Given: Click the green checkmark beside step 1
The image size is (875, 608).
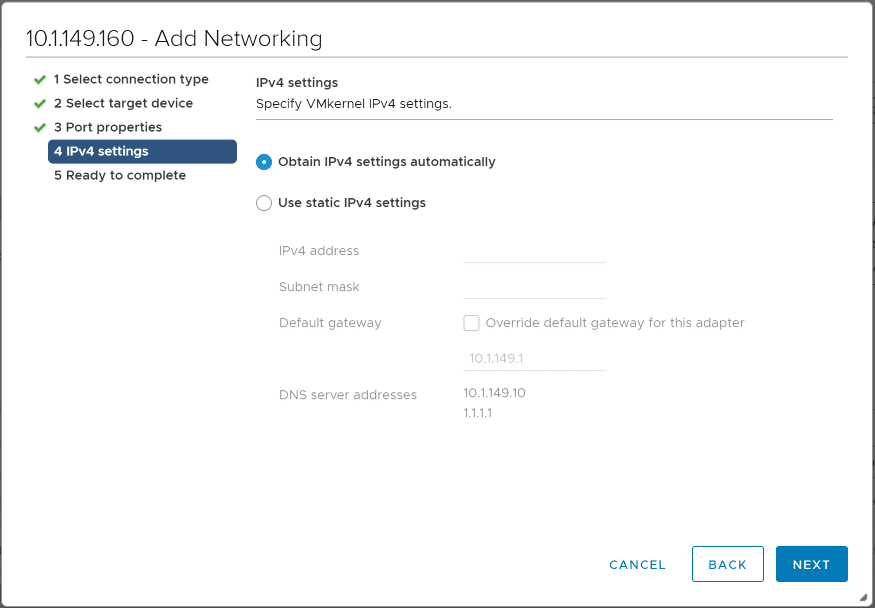Looking at the screenshot, I should 41,79.
